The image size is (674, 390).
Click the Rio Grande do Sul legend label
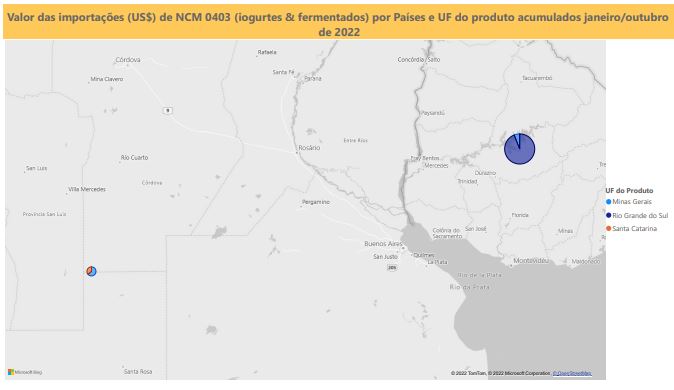coord(640,215)
